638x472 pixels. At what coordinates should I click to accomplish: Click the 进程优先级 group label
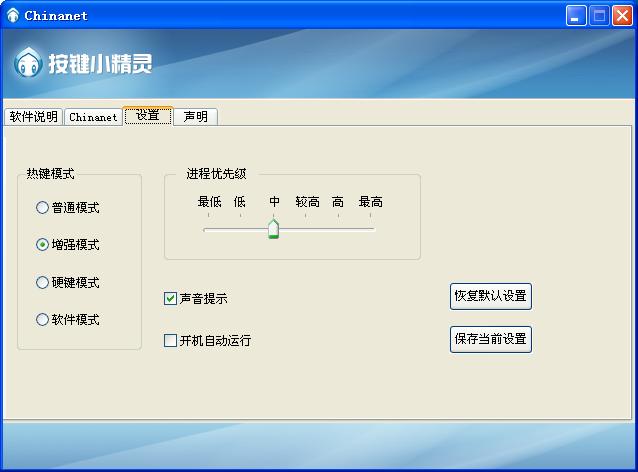point(216,174)
